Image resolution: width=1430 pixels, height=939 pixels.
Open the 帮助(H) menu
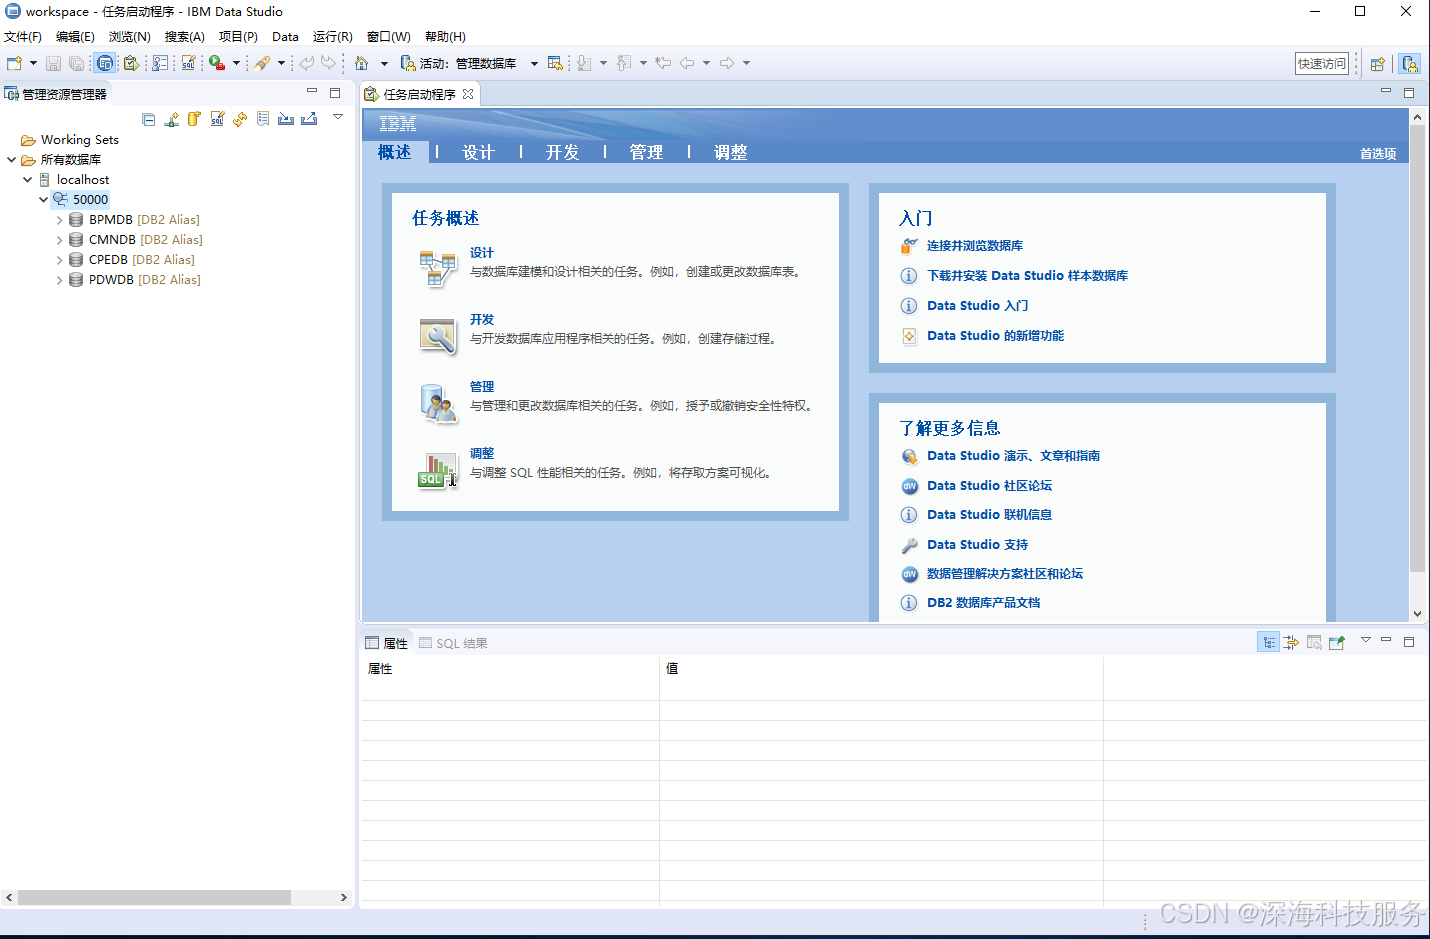click(445, 37)
